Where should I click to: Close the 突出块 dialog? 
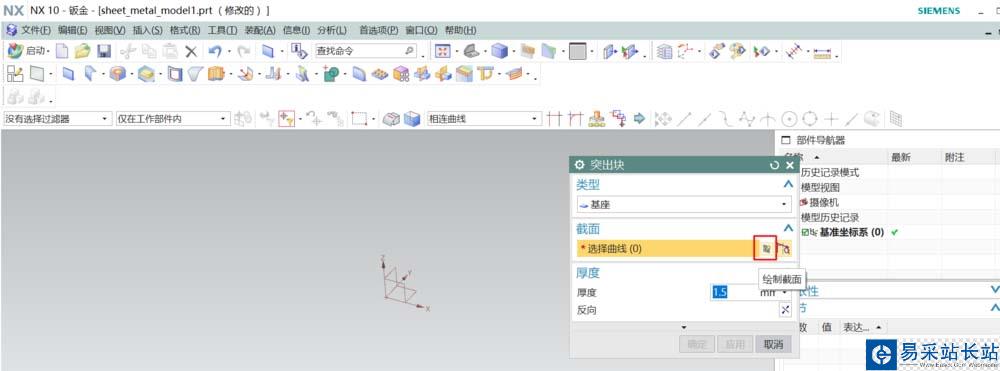click(x=790, y=165)
